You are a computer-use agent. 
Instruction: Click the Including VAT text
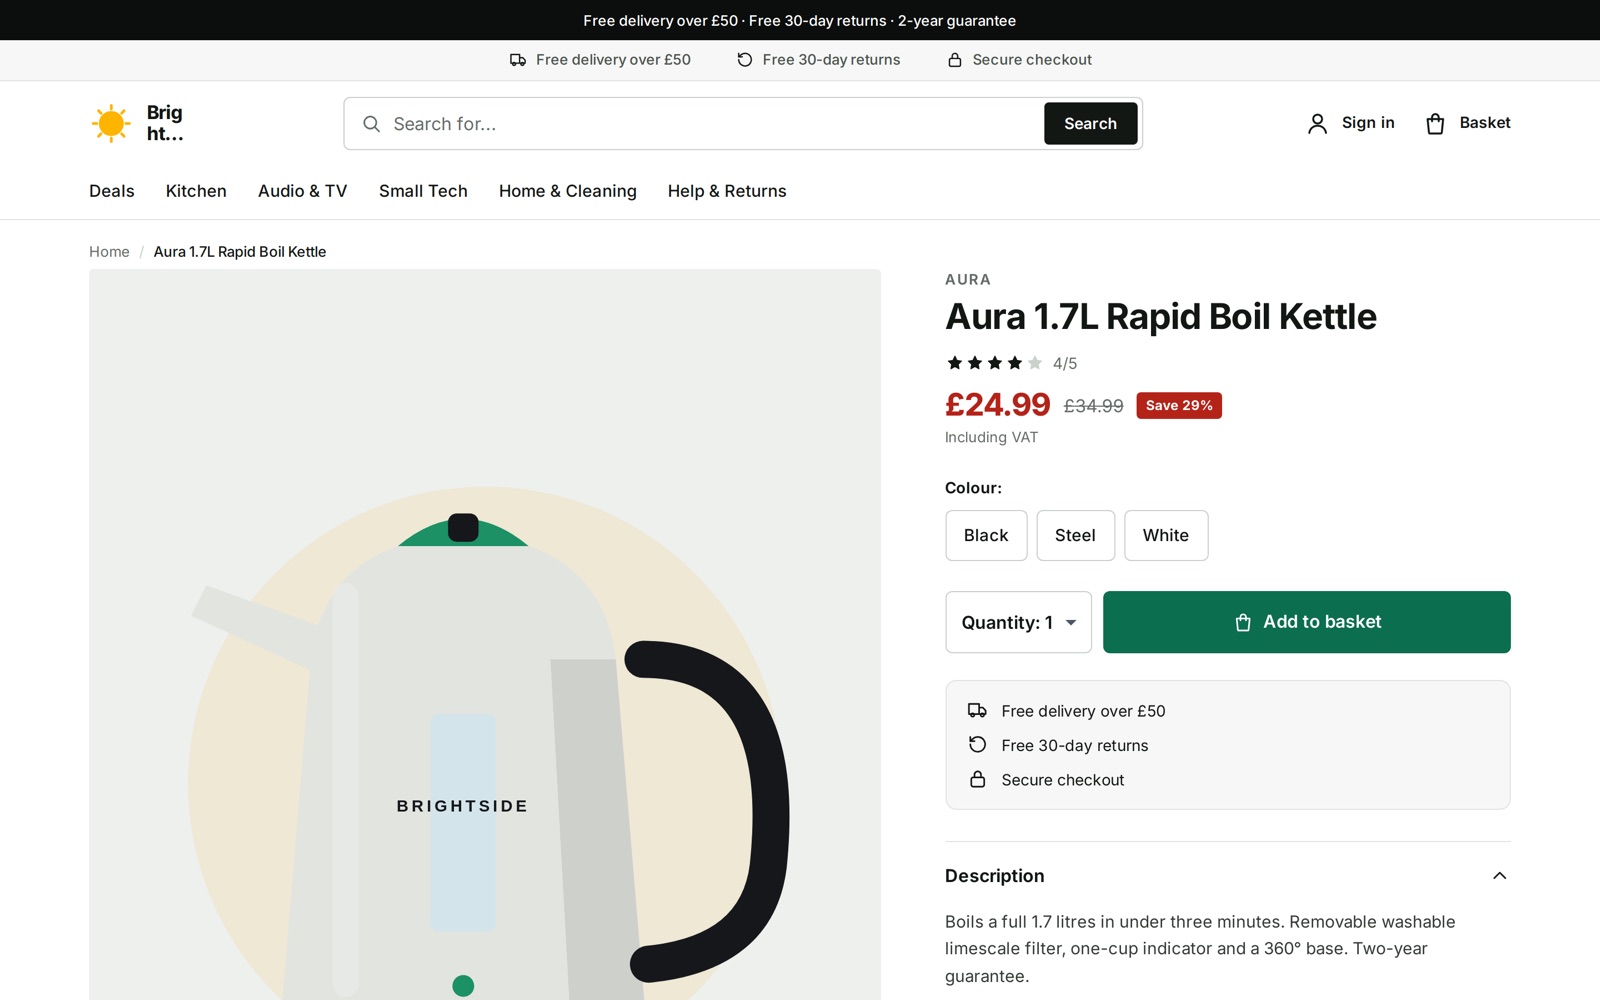click(x=991, y=437)
